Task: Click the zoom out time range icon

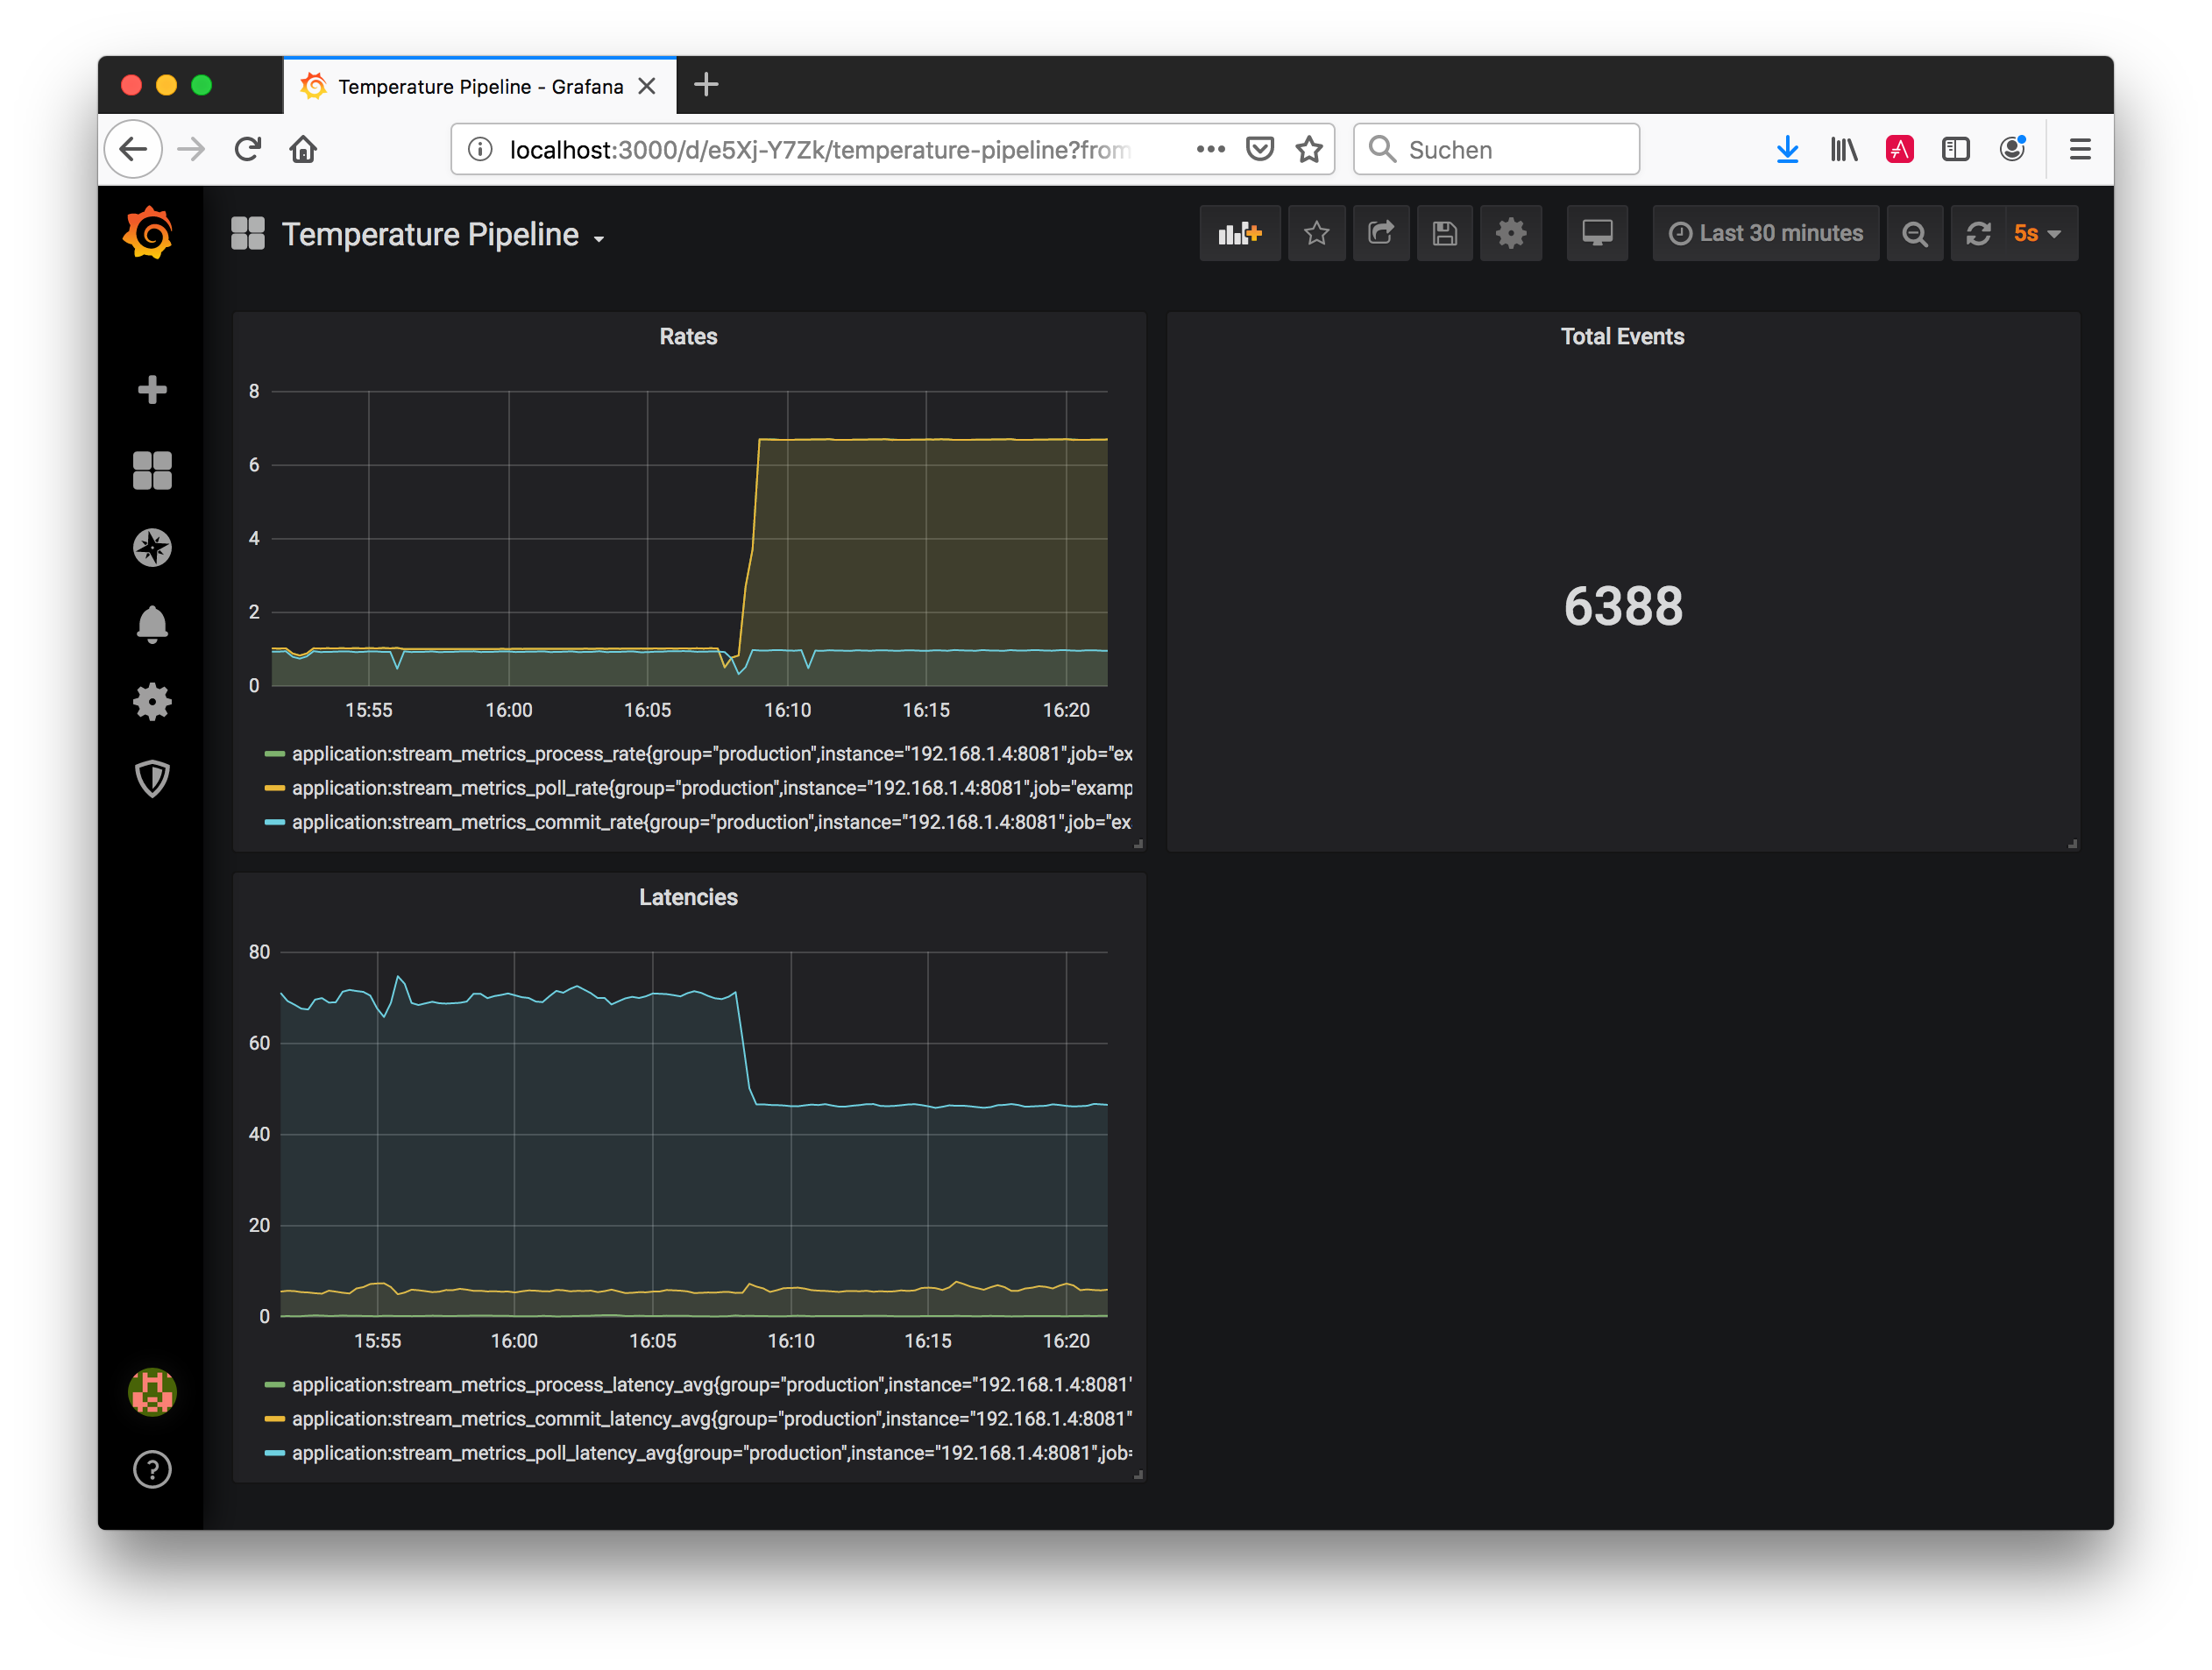Action: pos(1915,233)
